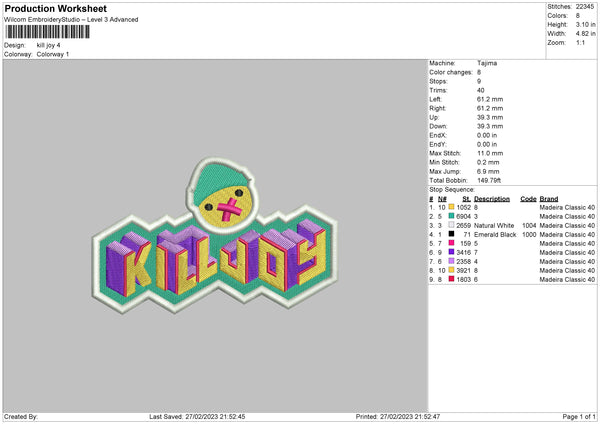Click the 'Brand' column header
The height and width of the screenshot is (424, 600).
point(549,199)
